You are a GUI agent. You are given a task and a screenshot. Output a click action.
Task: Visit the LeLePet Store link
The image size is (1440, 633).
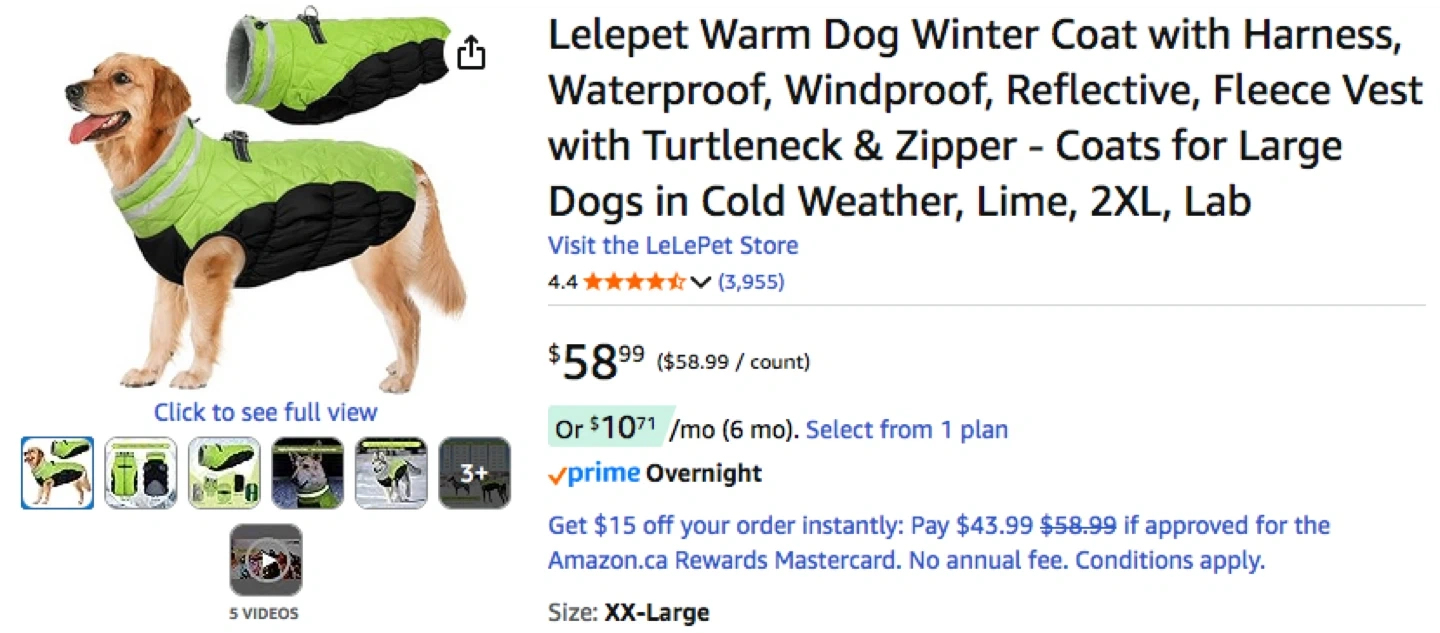(673, 245)
